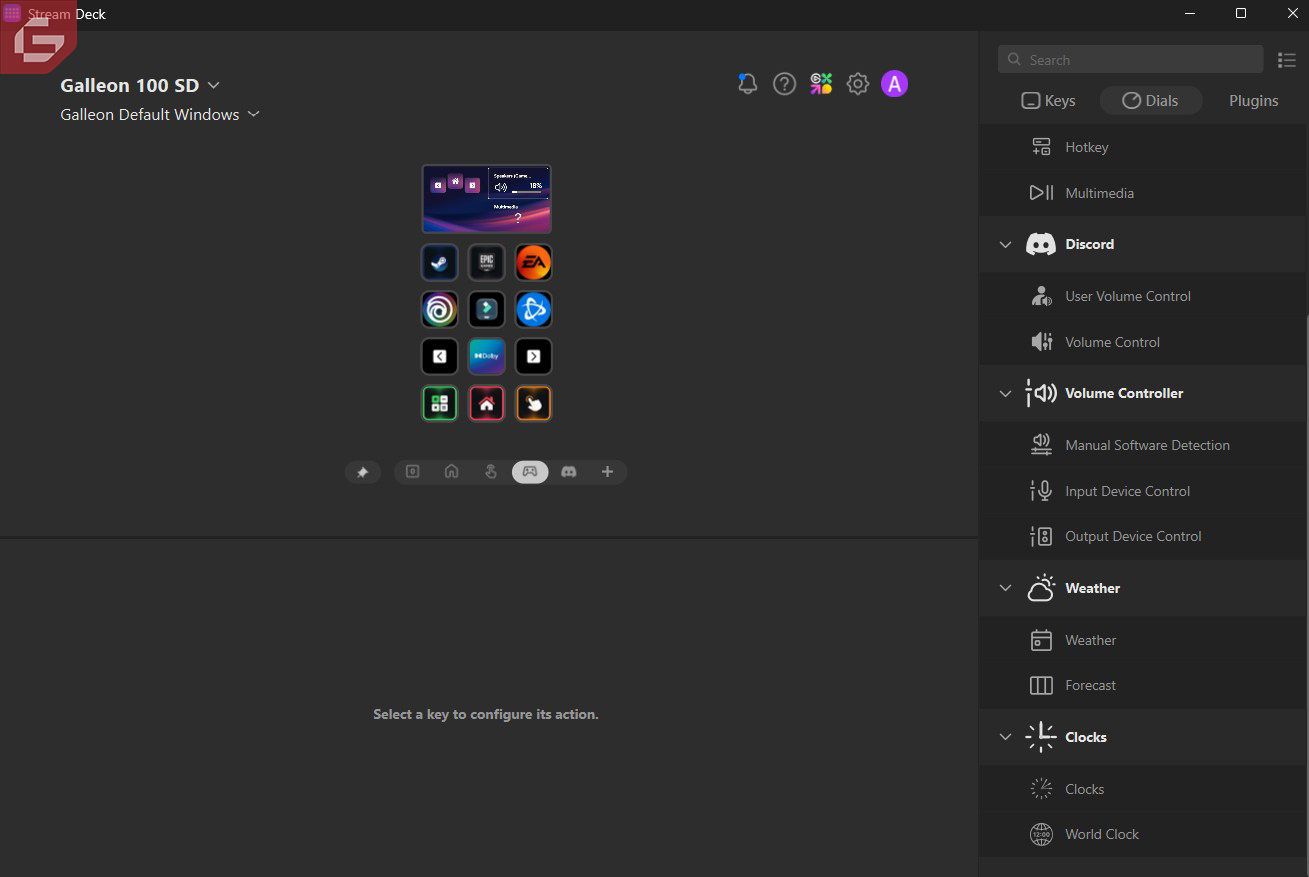The width and height of the screenshot is (1309, 877).
Task: Open the Marketplace colorful icon
Action: (821, 84)
